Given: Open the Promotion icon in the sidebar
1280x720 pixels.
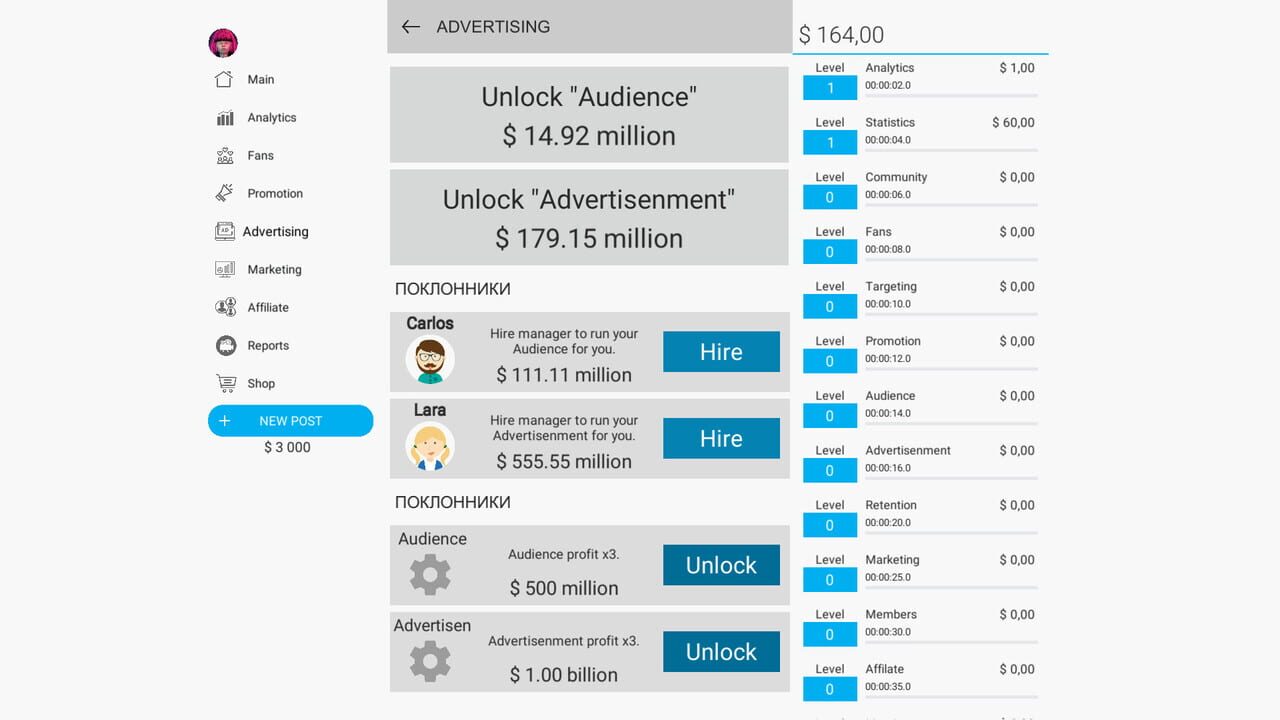Looking at the screenshot, I should [x=222, y=193].
